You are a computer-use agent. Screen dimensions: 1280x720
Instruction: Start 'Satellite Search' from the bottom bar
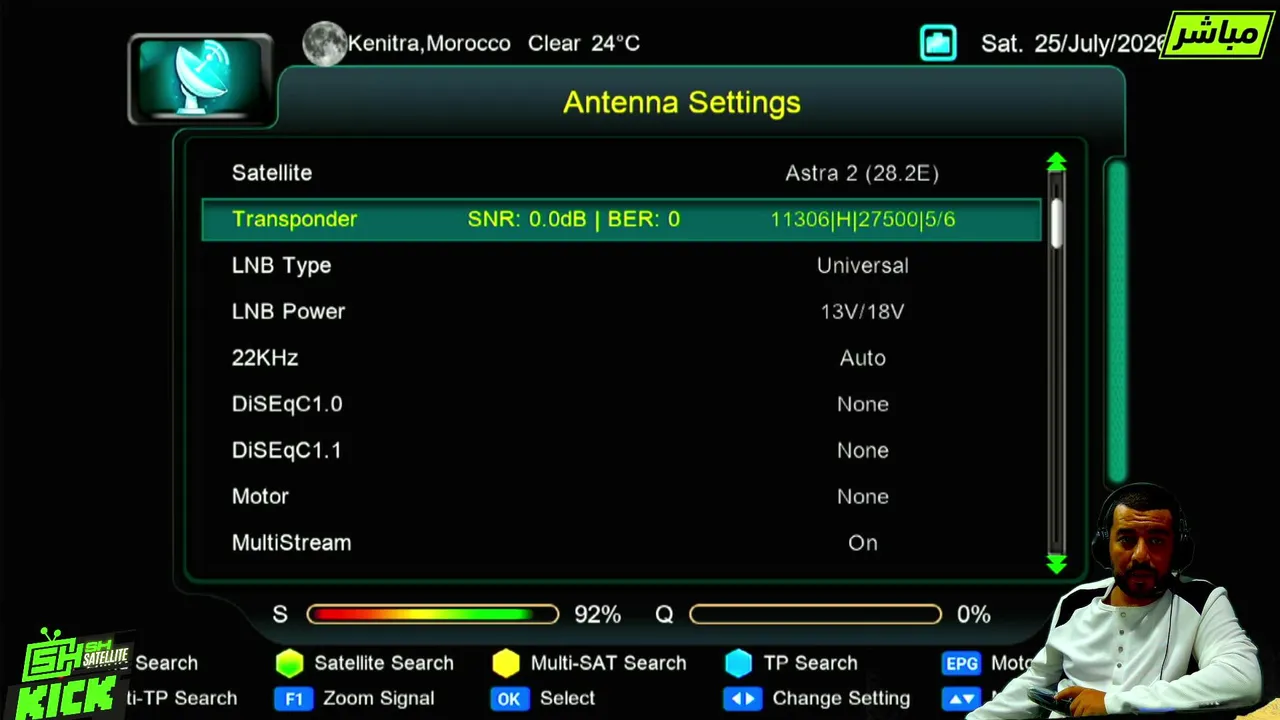(x=384, y=663)
